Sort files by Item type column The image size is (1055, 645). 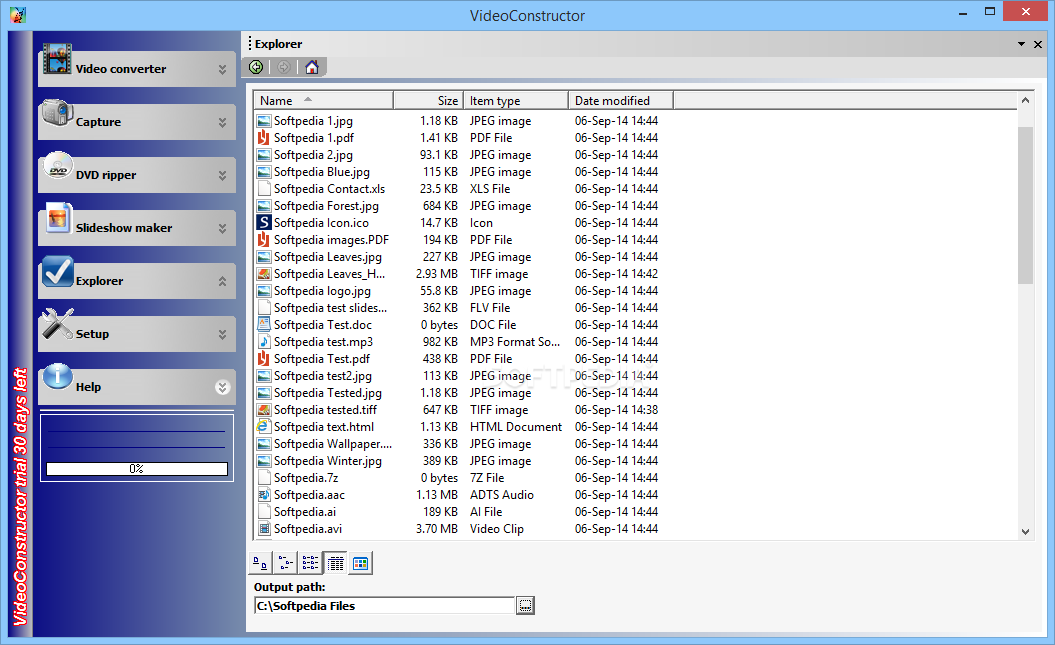[x=516, y=100]
